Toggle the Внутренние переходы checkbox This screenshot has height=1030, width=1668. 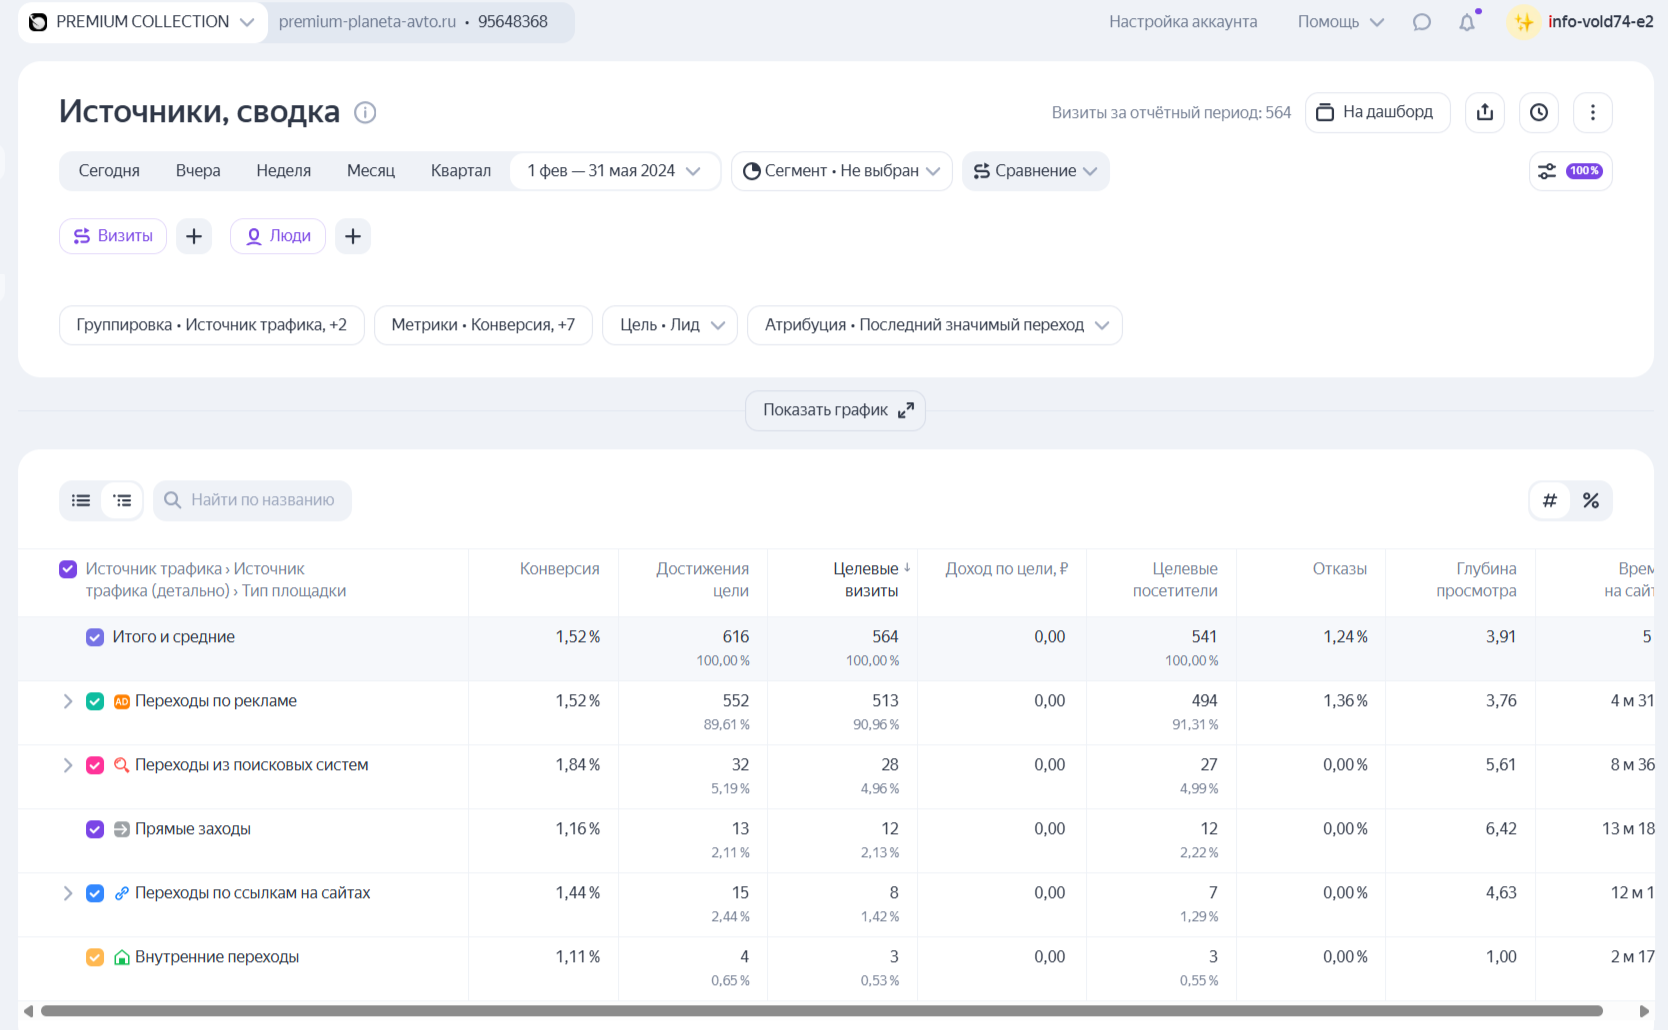[x=95, y=957]
